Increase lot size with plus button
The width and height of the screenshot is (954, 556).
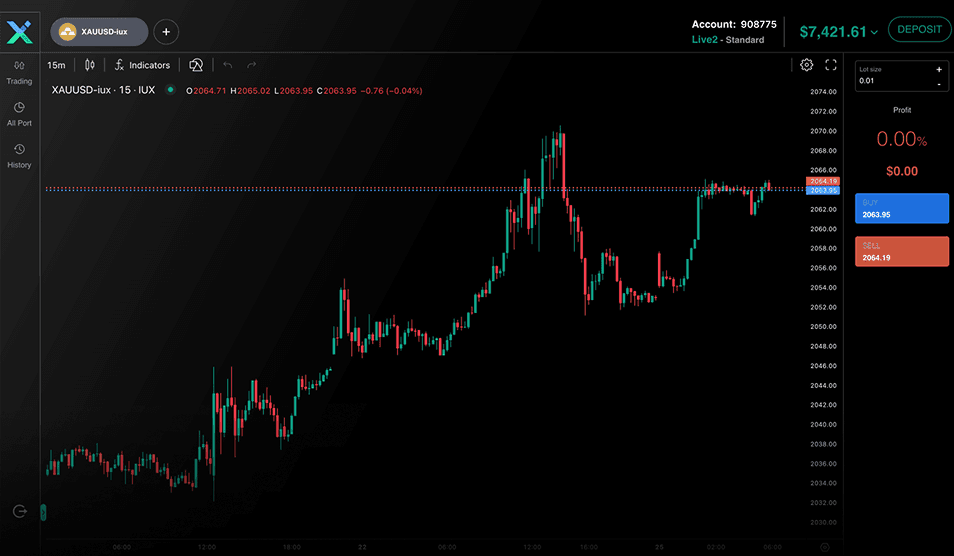pos(938,70)
